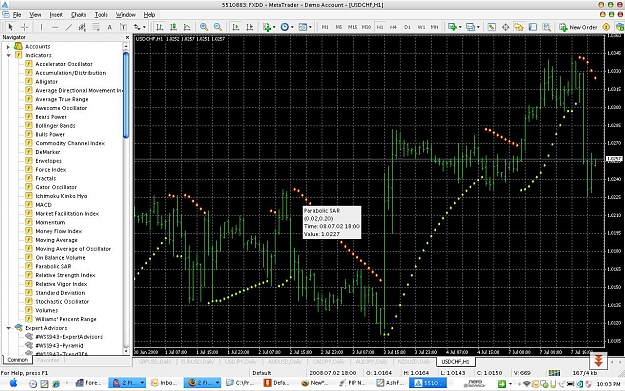The width and height of the screenshot is (625, 391).
Task: Open the Insert menu
Action: [56, 15]
